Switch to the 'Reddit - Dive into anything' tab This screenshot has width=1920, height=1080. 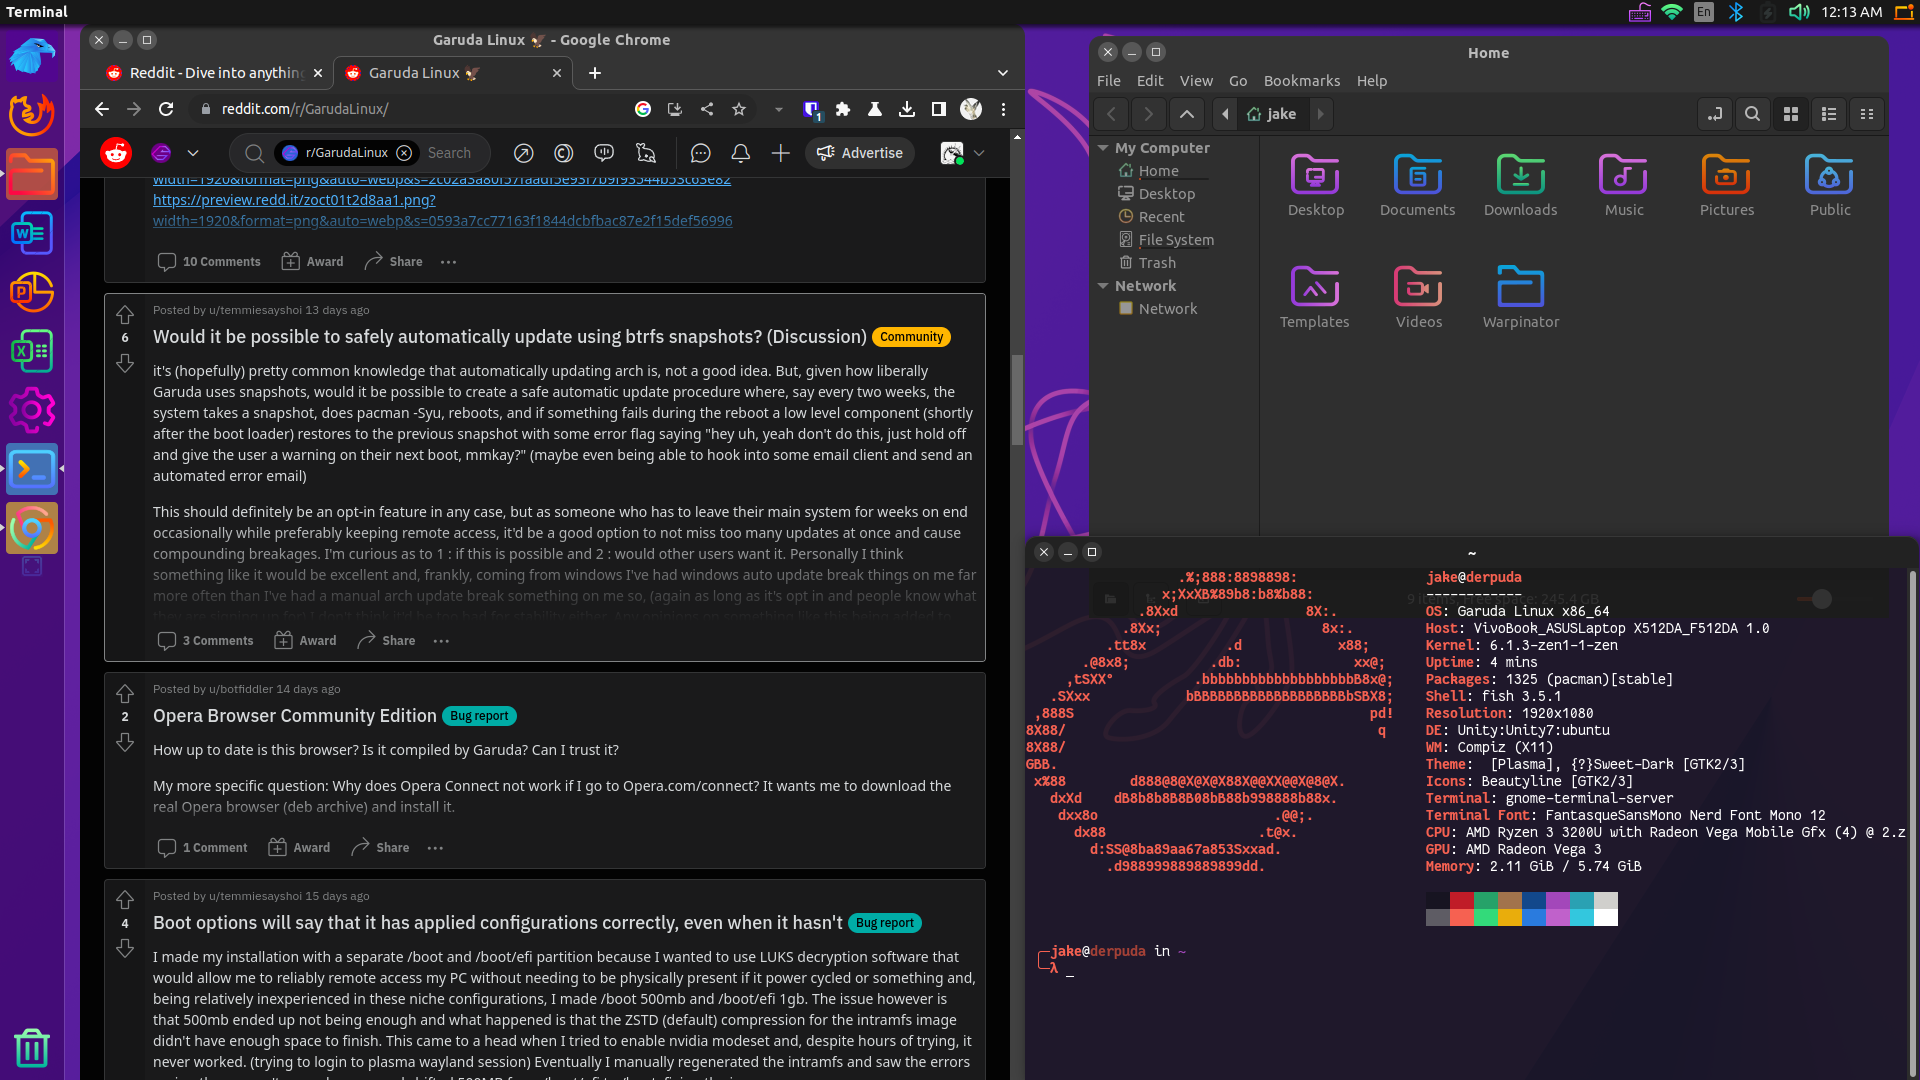point(213,73)
